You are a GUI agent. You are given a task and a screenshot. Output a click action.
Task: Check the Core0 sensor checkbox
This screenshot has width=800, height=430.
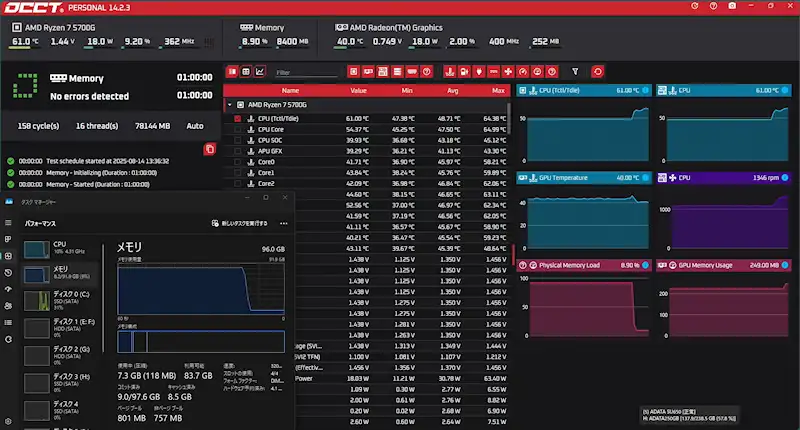pos(238,162)
